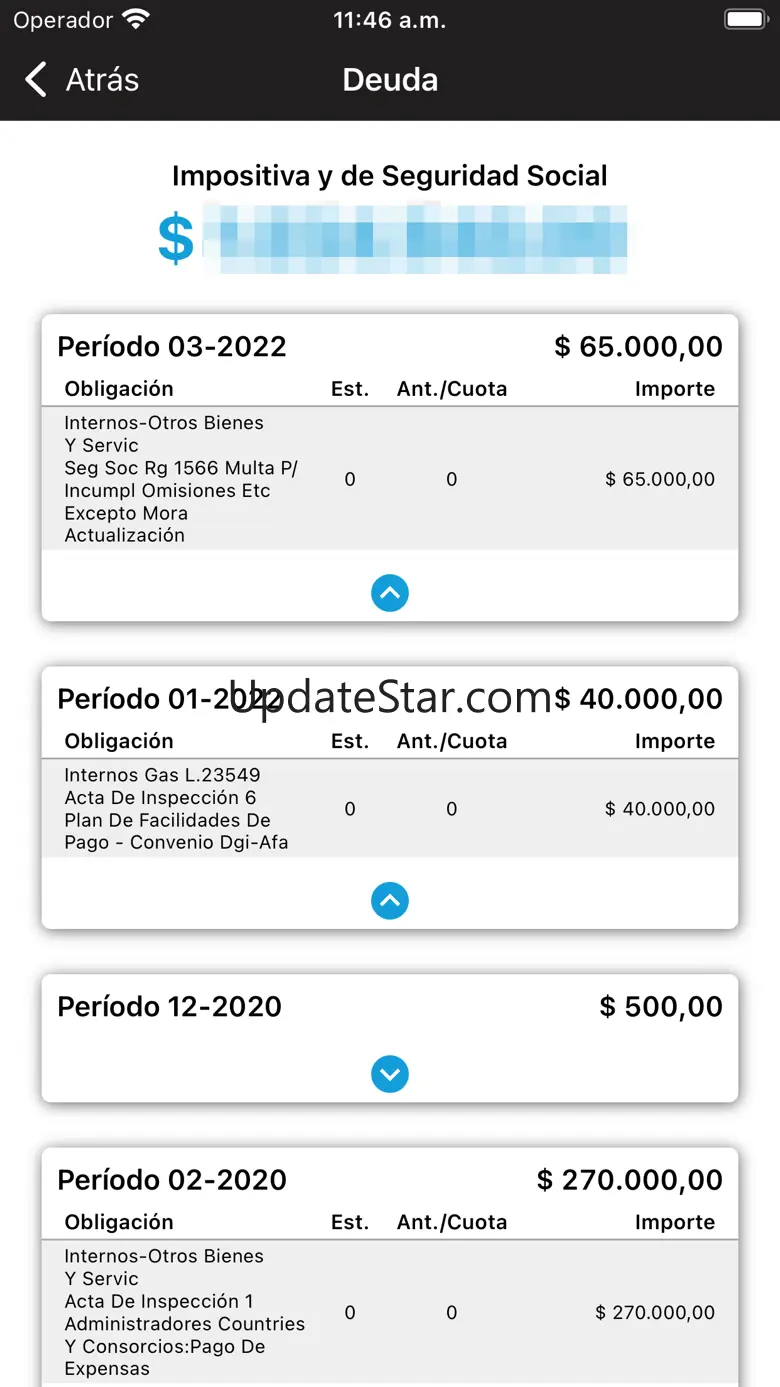This screenshot has height=1387, width=780.
Task: Tap the 11:46 a.m. clock
Action: coord(390,20)
